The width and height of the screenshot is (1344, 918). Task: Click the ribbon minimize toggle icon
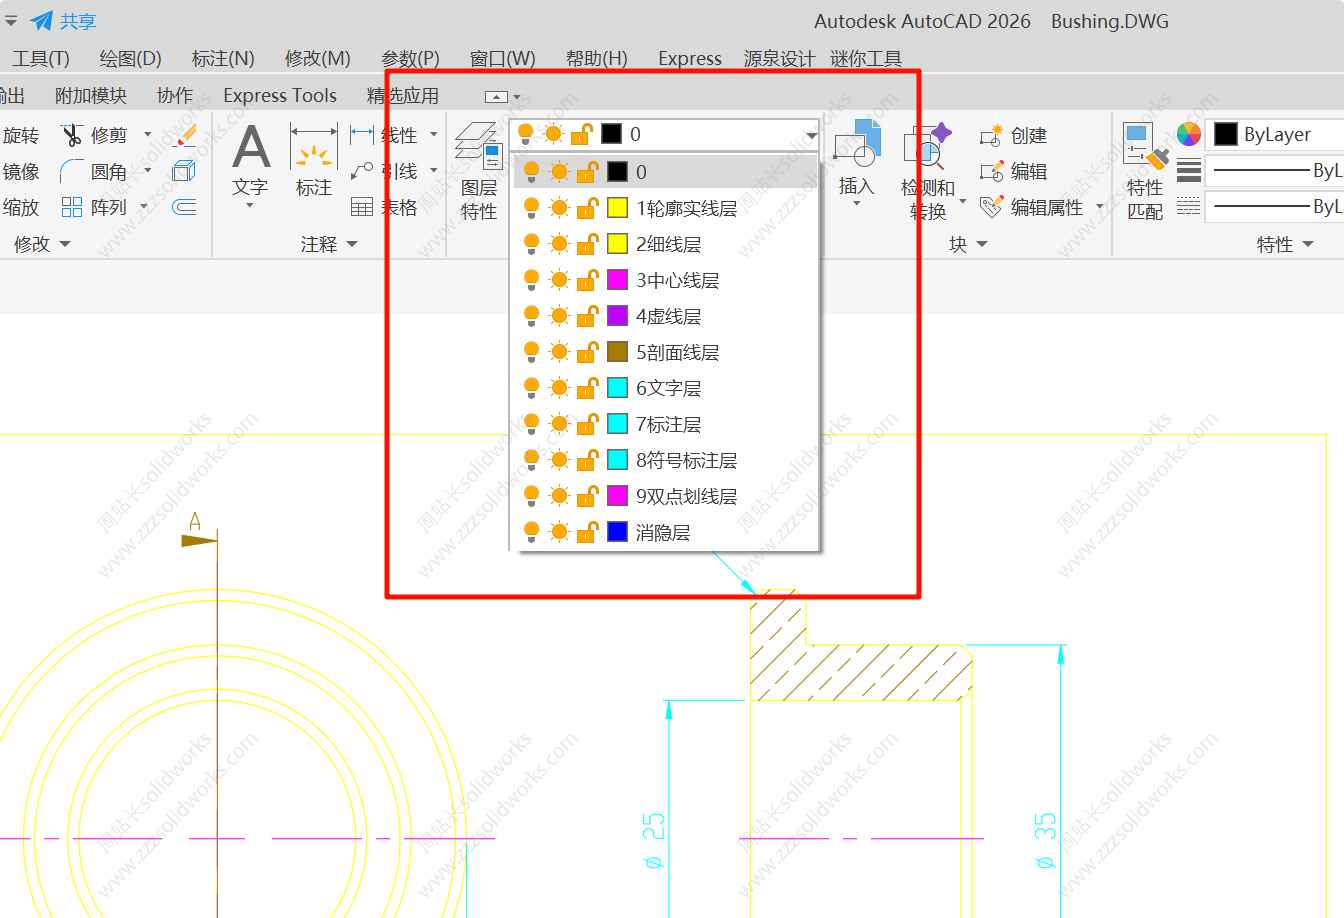pos(497,97)
